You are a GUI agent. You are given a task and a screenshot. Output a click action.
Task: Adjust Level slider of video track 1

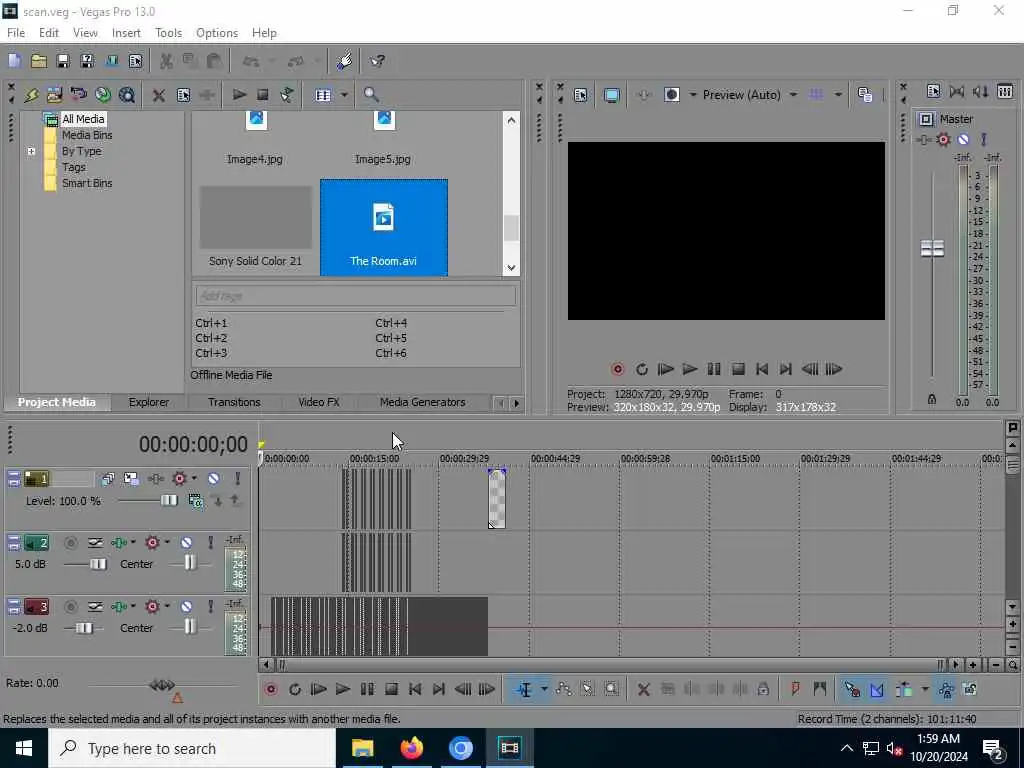(168, 501)
